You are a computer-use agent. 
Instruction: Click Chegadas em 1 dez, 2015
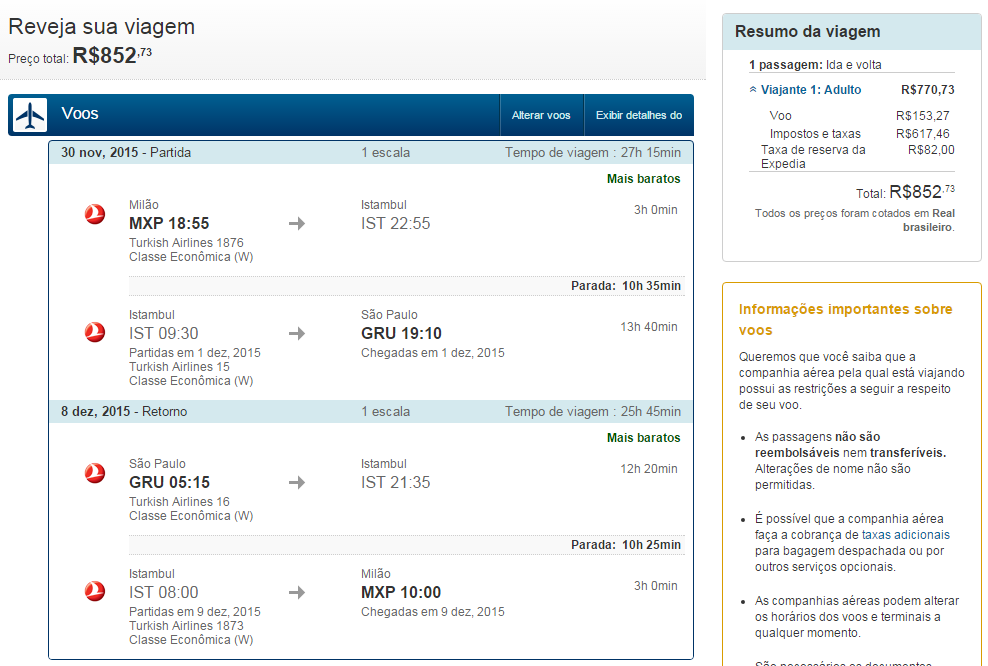tap(433, 353)
